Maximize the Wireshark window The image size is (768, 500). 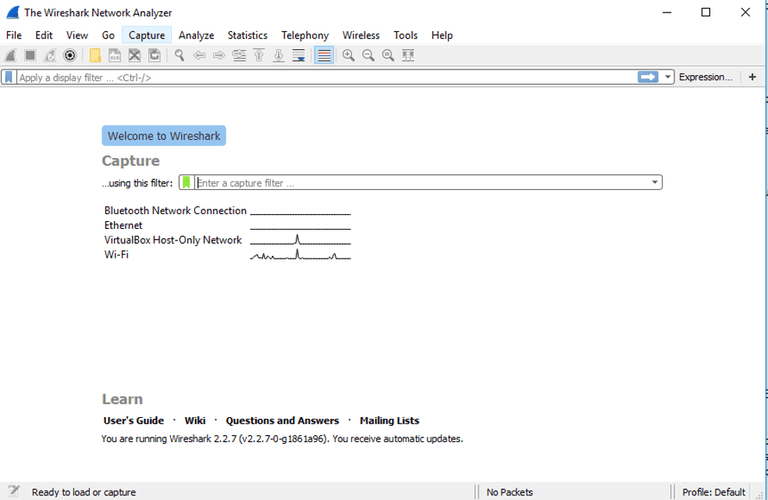click(706, 12)
